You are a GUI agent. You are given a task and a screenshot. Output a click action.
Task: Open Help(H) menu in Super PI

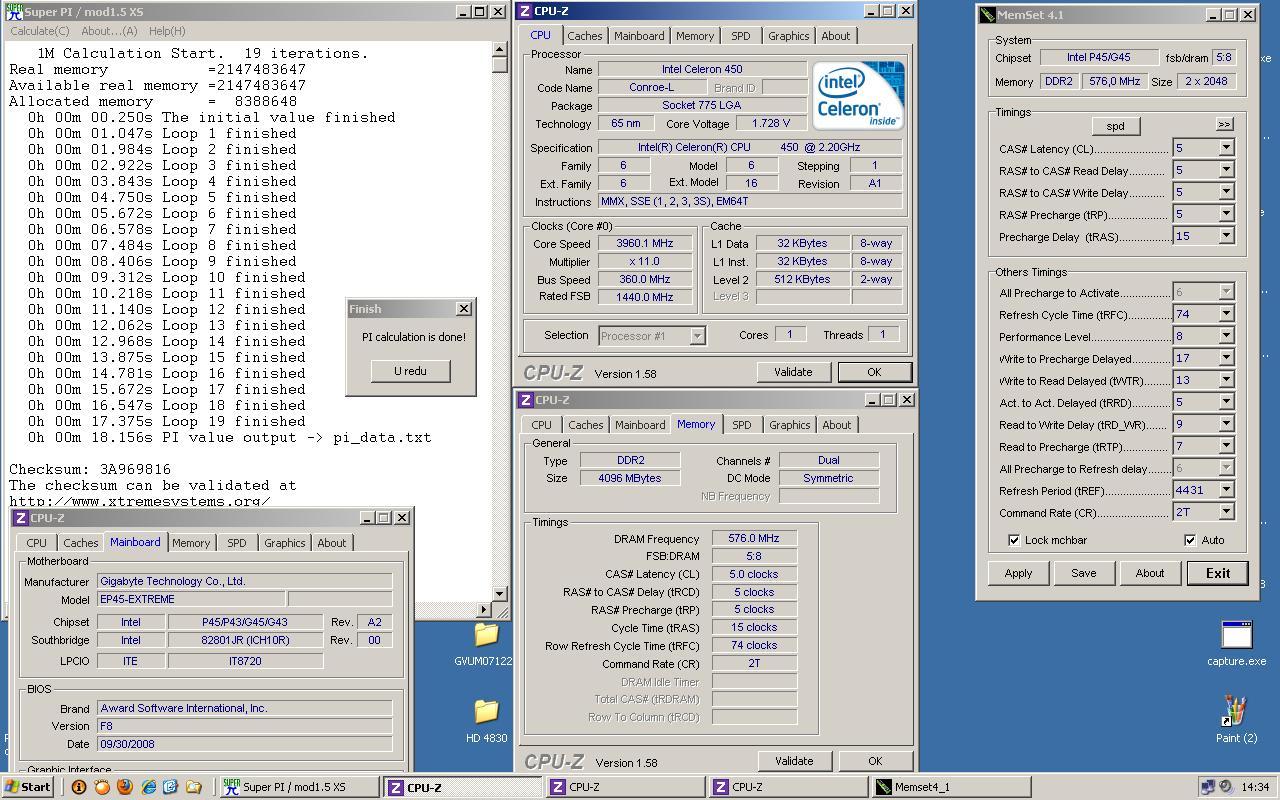pos(167,31)
